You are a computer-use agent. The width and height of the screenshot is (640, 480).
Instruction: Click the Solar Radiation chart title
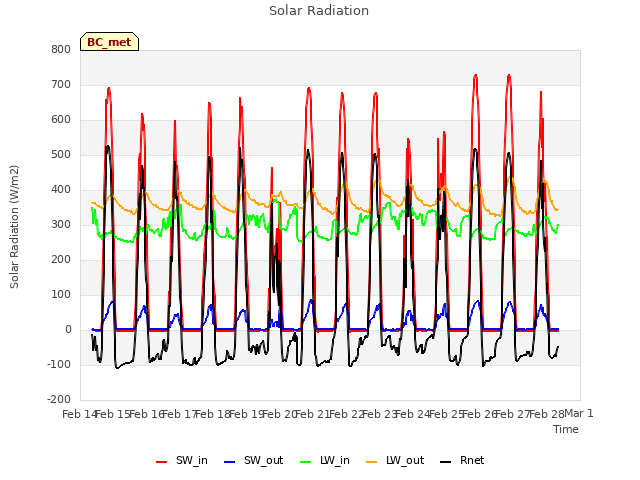(319, 11)
